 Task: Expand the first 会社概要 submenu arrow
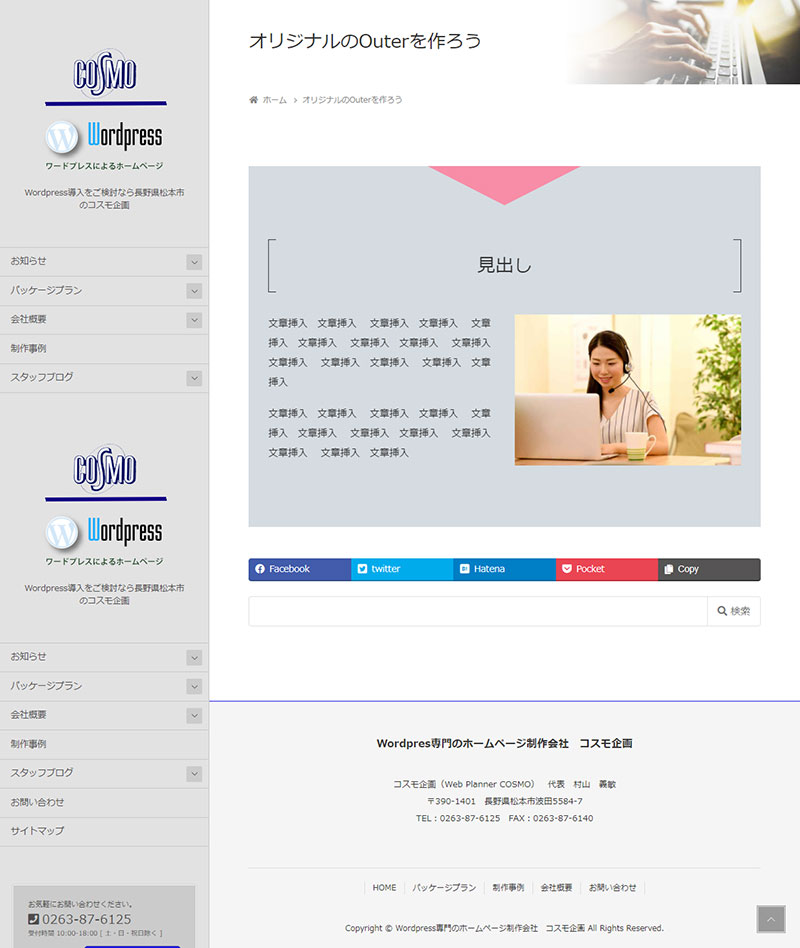tap(194, 320)
